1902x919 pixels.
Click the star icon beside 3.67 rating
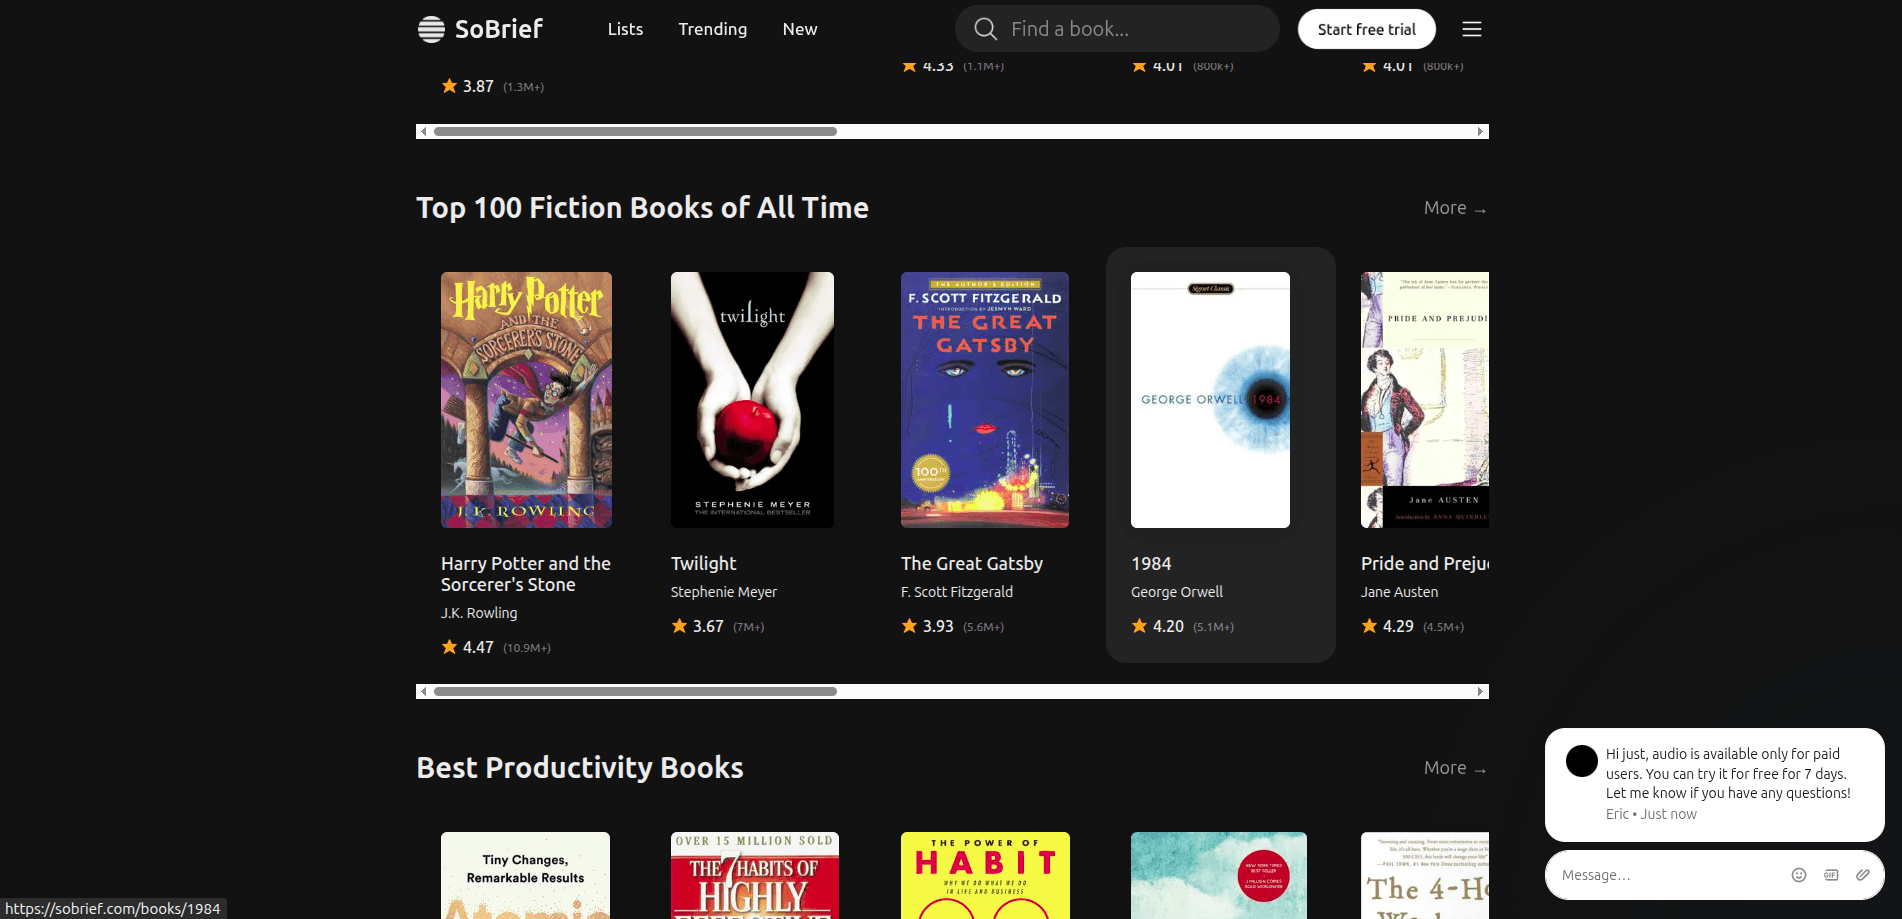(680, 626)
